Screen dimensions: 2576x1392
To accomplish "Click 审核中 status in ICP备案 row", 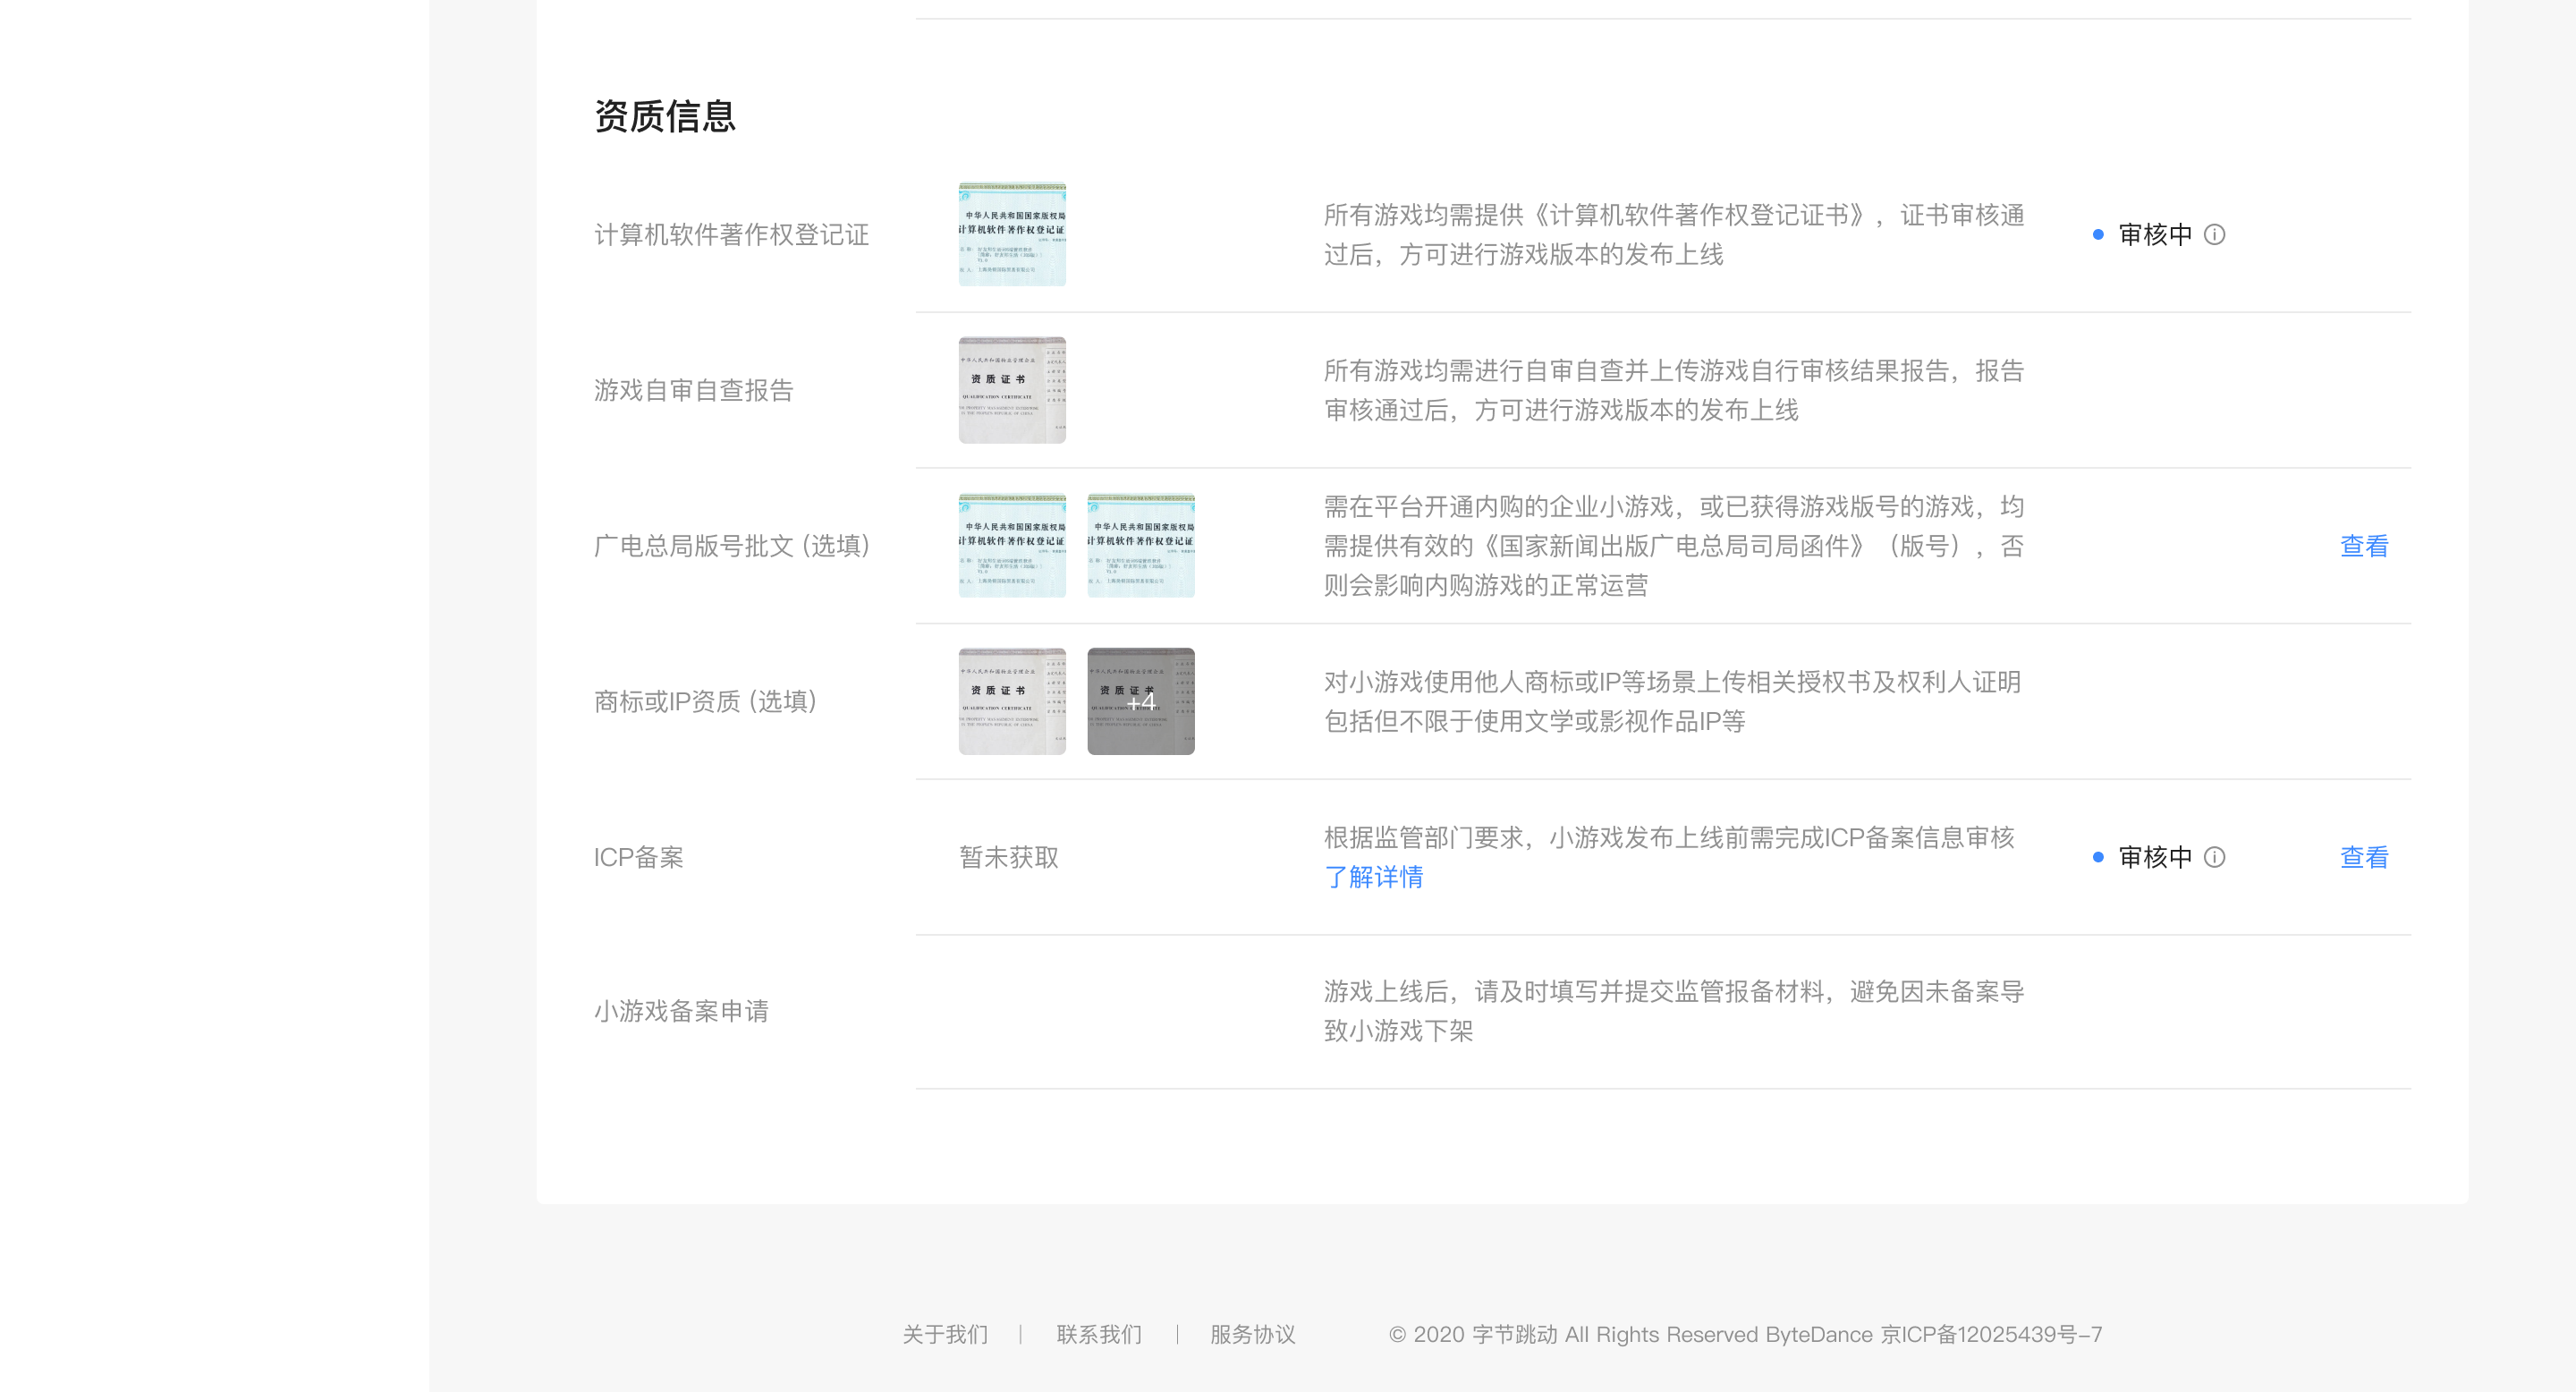I will tap(2155, 857).
